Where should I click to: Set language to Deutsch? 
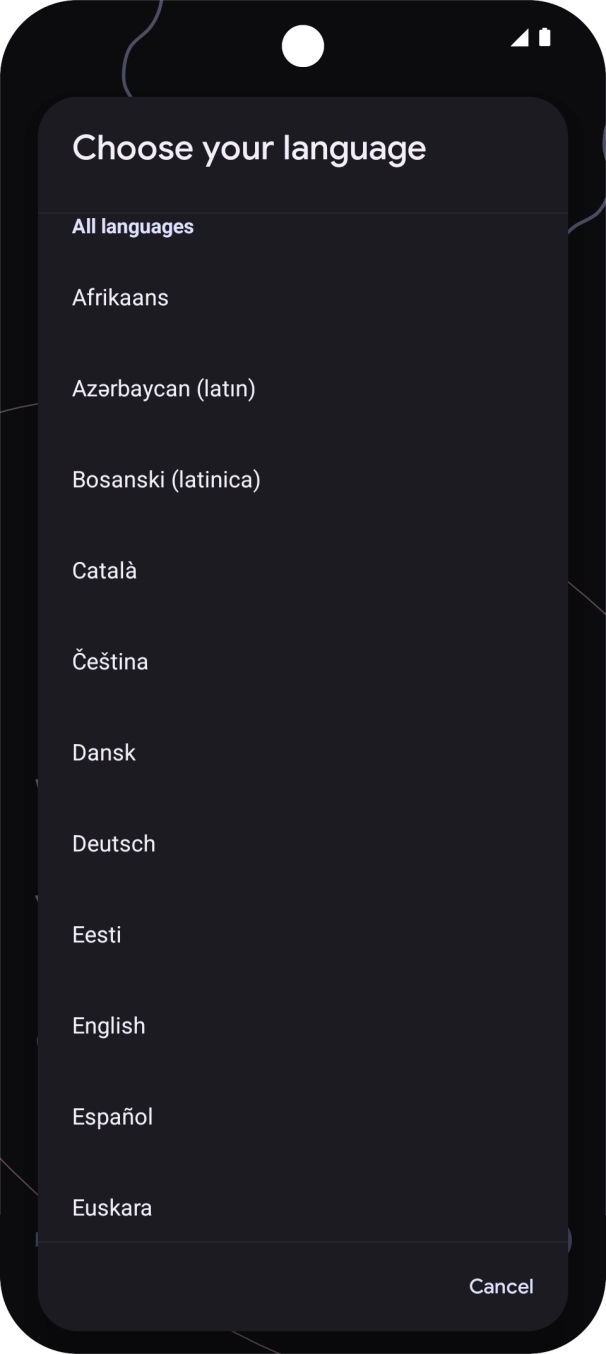114,844
